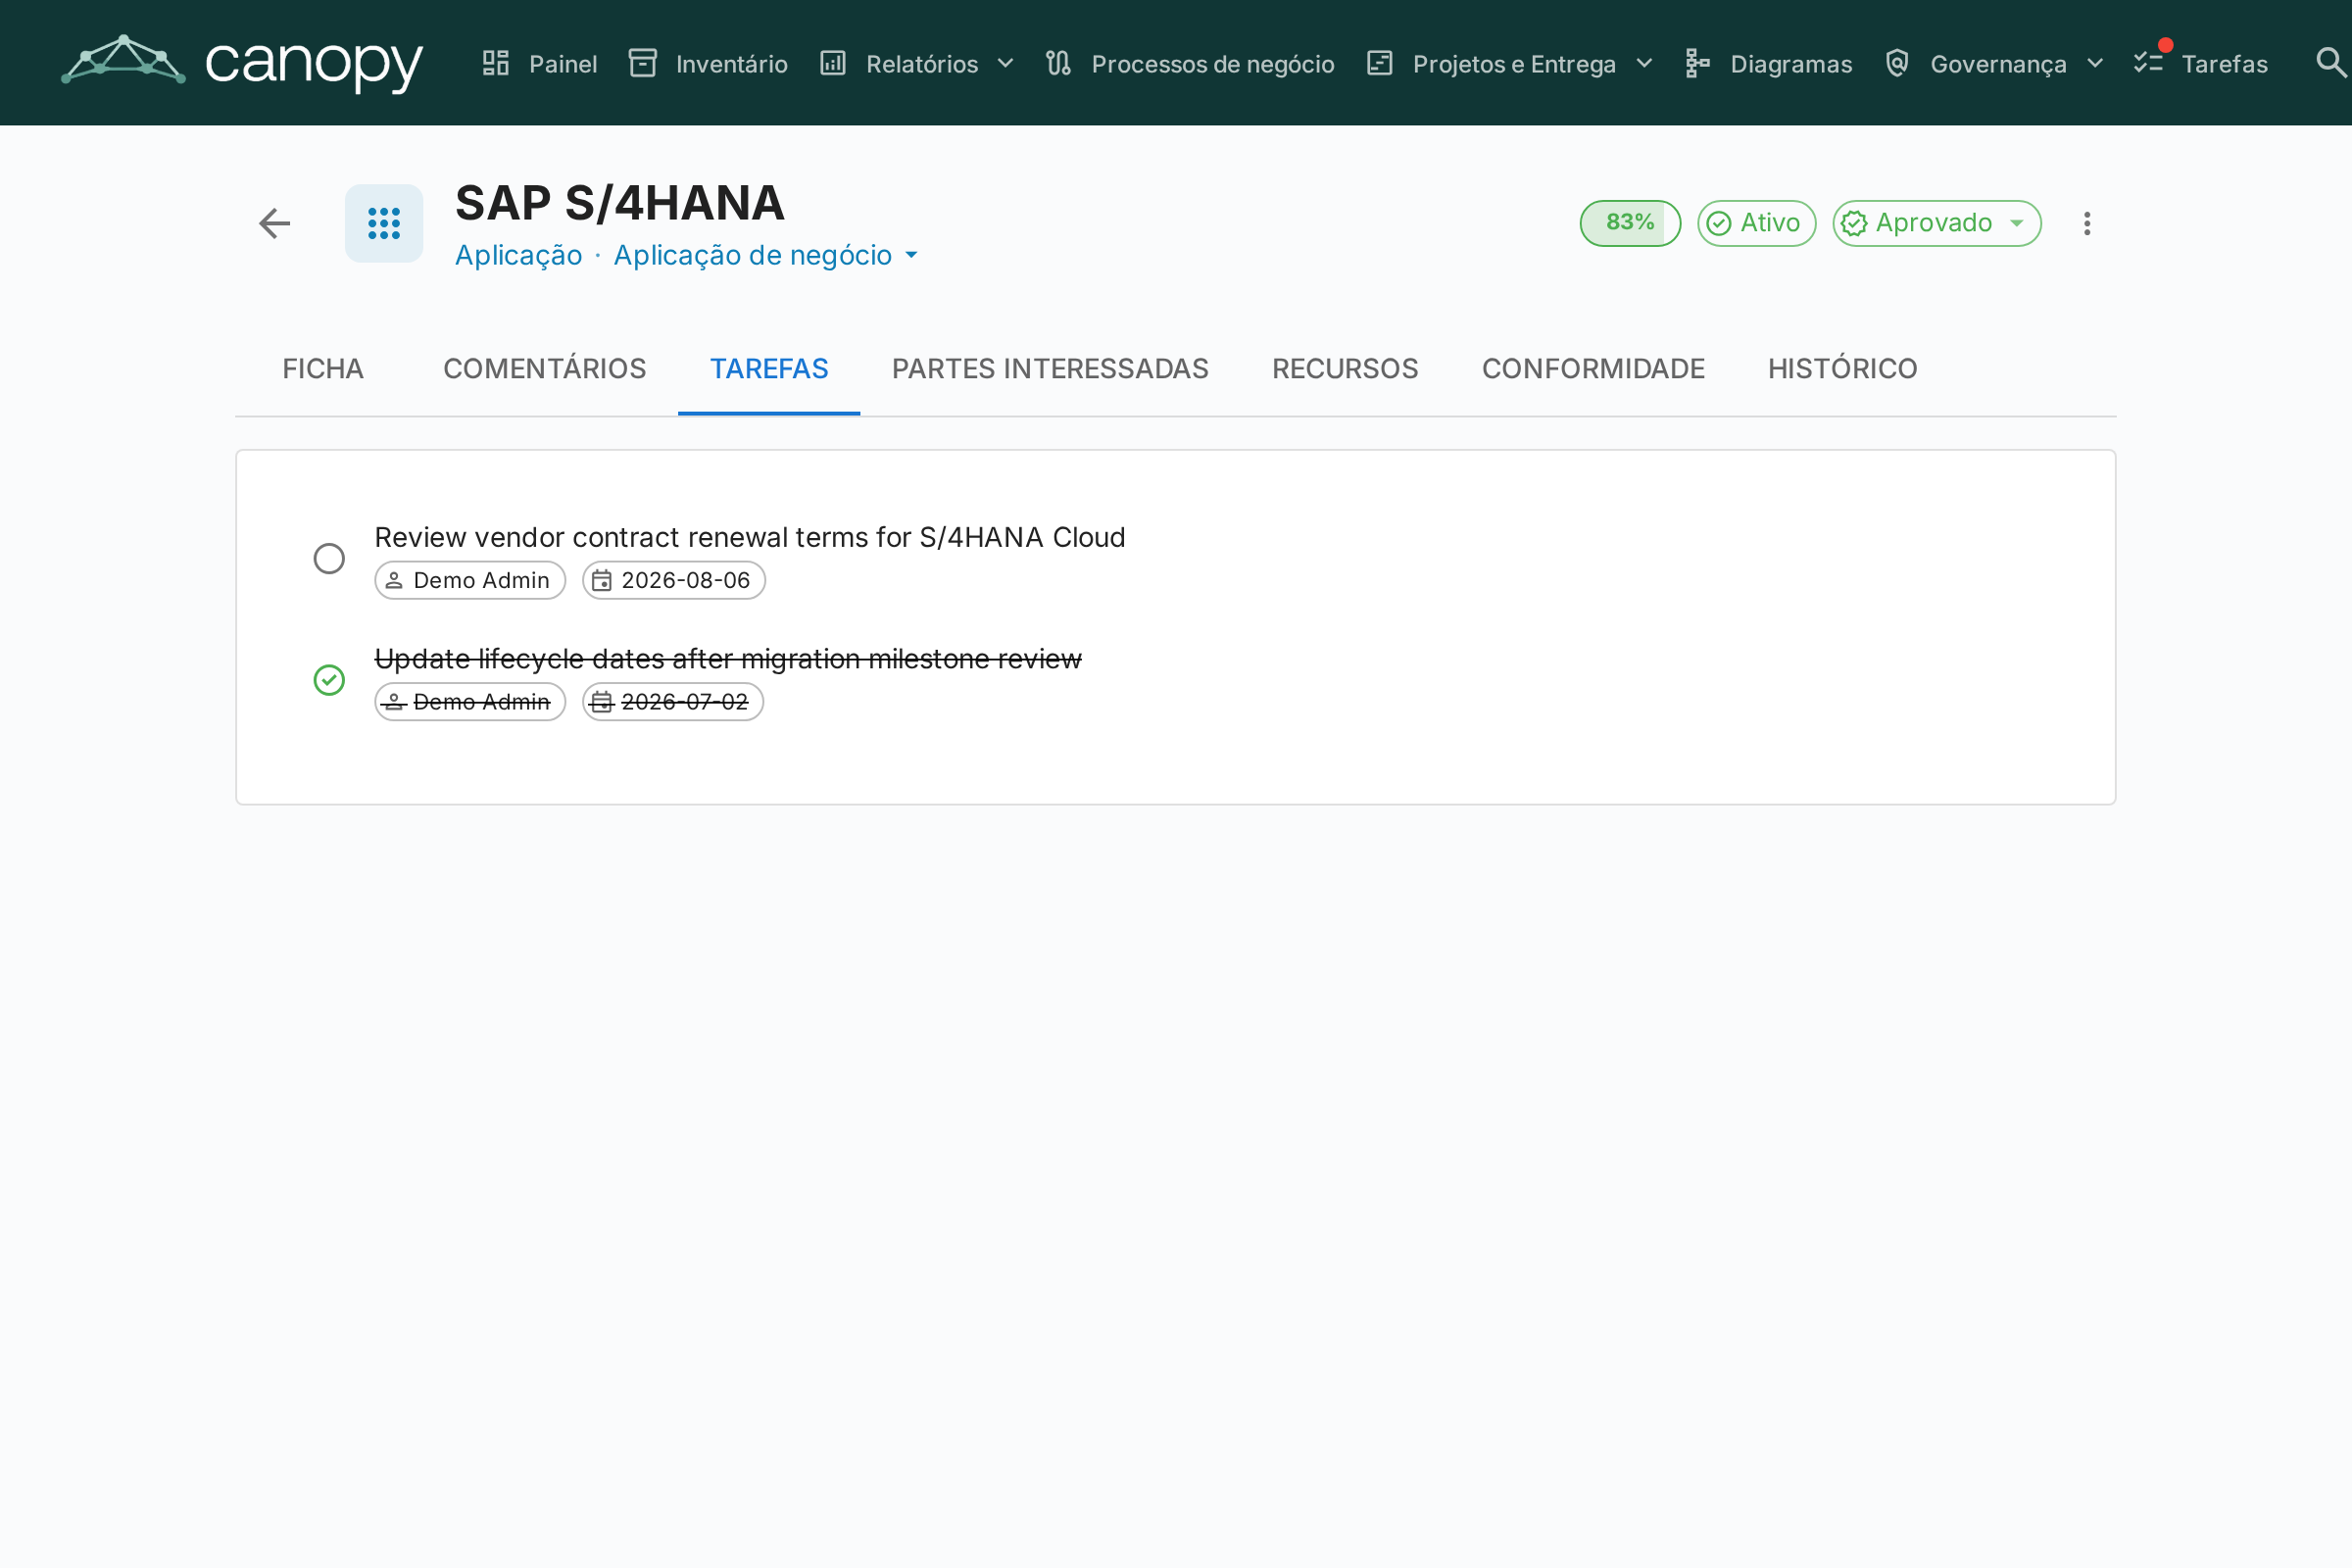Go back using the left arrow
2352x1568 pixels.
pyautogui.click(x=274, y=223)
